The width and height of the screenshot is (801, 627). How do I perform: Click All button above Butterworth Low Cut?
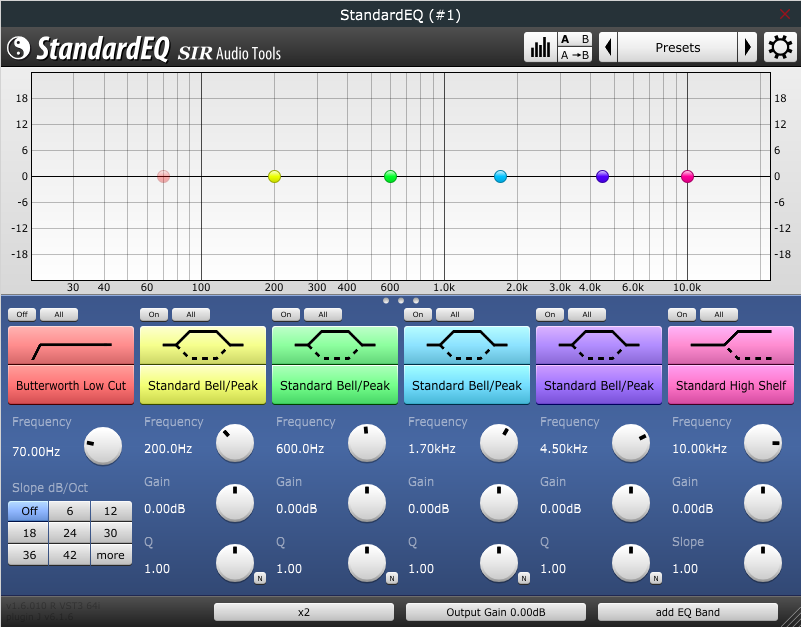click(59, 314)
